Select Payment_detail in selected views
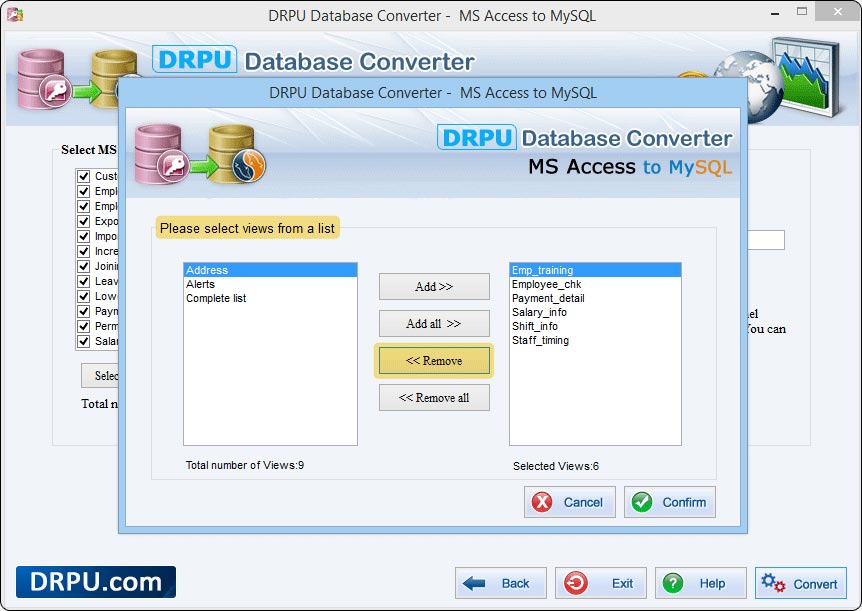 click(x=595, y=298)
